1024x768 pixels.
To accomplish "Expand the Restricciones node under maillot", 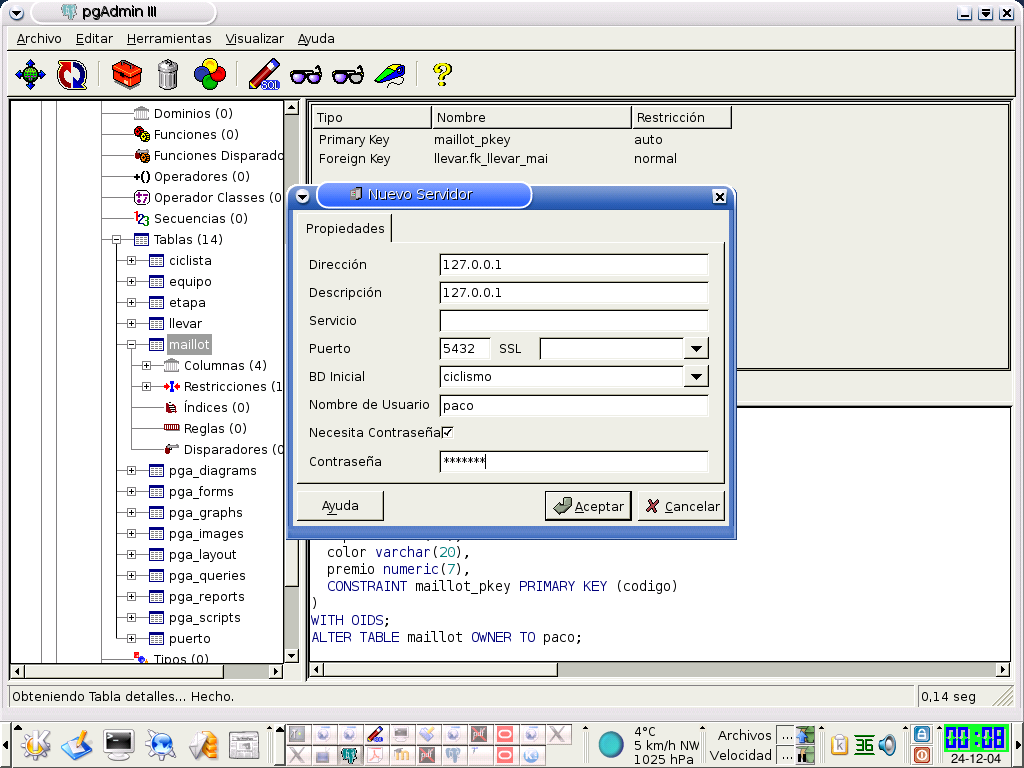I will pyautogui.click(x=146, y=387).
